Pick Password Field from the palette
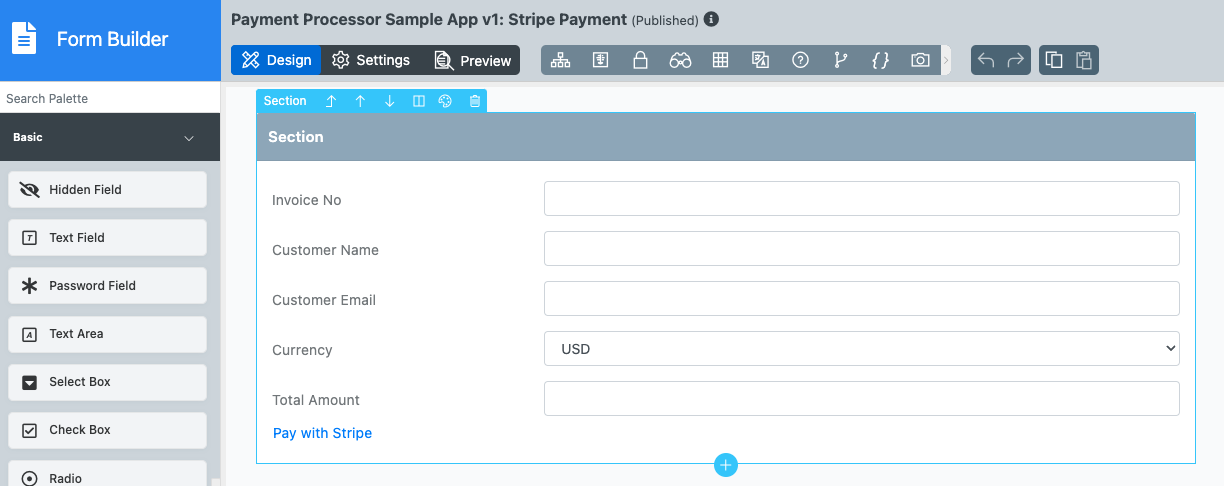The image size is (1224, 486). (x=107, y=285)
